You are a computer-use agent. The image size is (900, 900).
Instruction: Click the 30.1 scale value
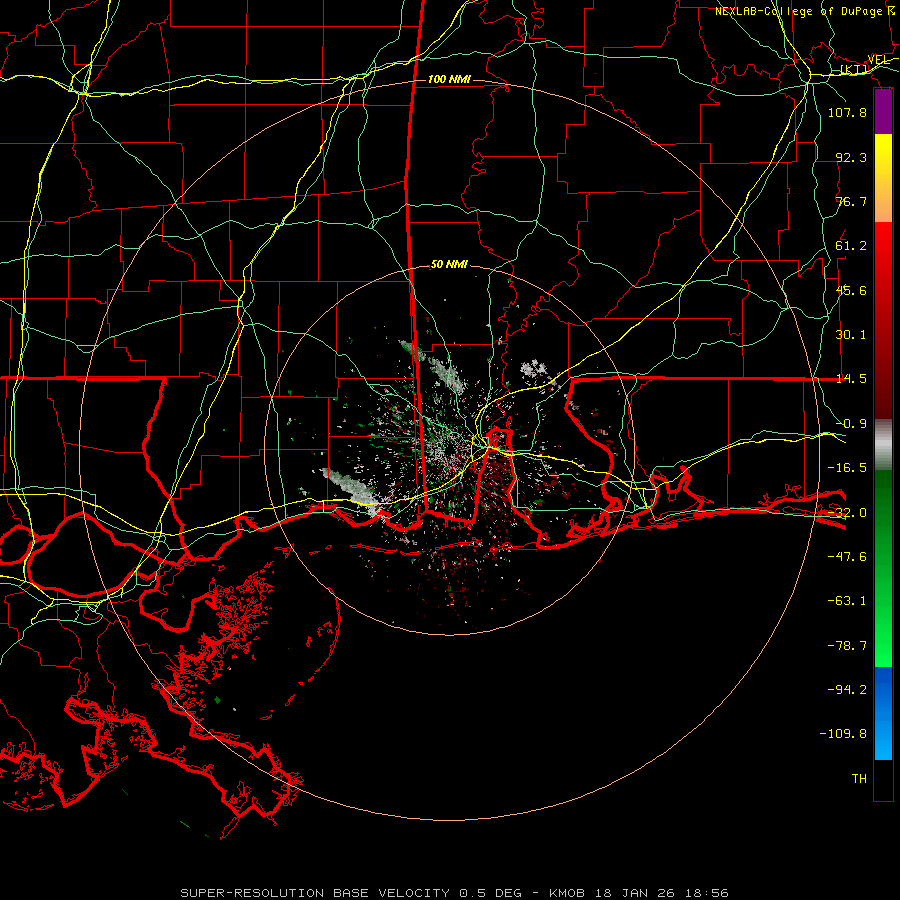[x=851, y=335]
